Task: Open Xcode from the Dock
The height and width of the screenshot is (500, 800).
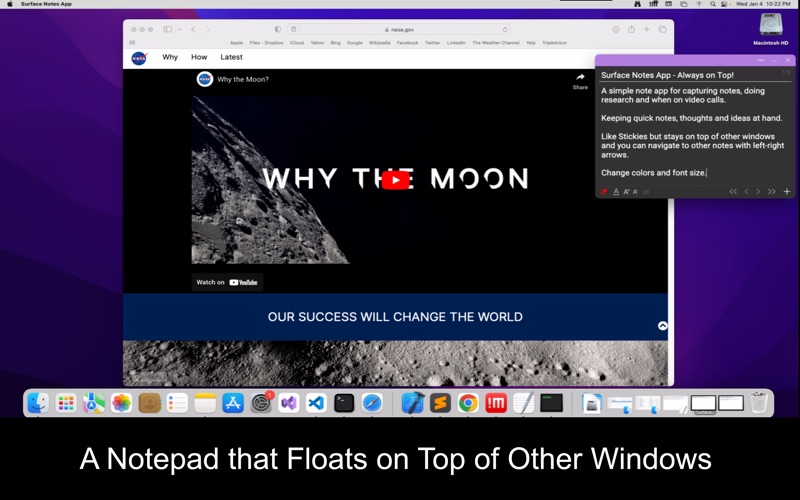Action: coord(412,403)
